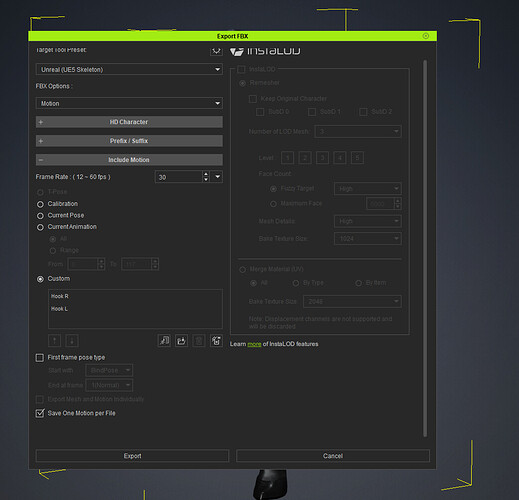The height and width of the screenshot is (500, 519).
Task: Click the move motion down arrow icon
Action: pos(72,341)
